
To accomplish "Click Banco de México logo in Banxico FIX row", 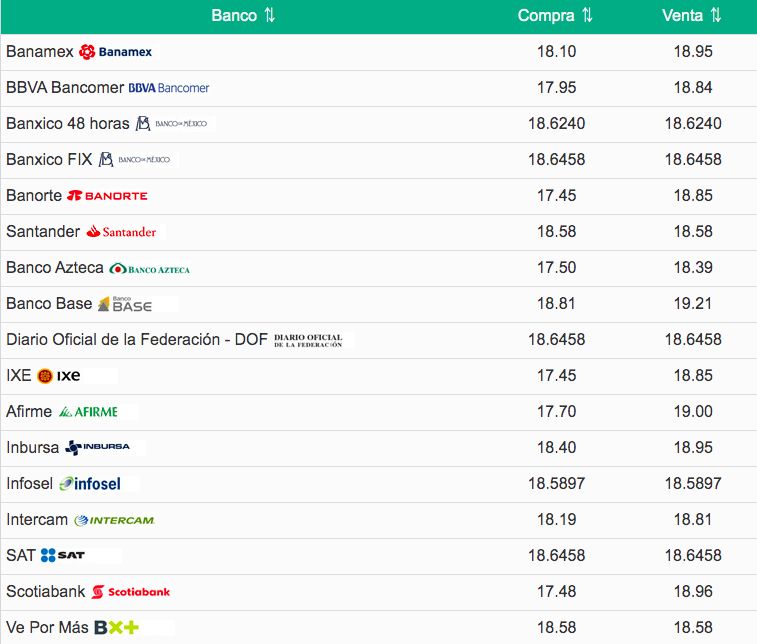I will 134,159.
